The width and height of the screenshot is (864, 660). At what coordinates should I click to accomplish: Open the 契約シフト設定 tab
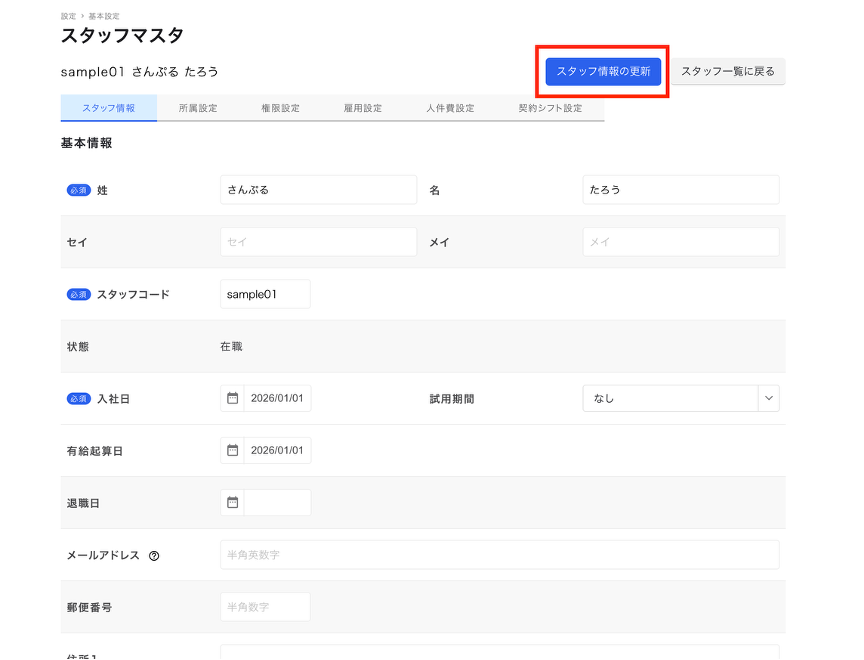(x=550, y=108)
